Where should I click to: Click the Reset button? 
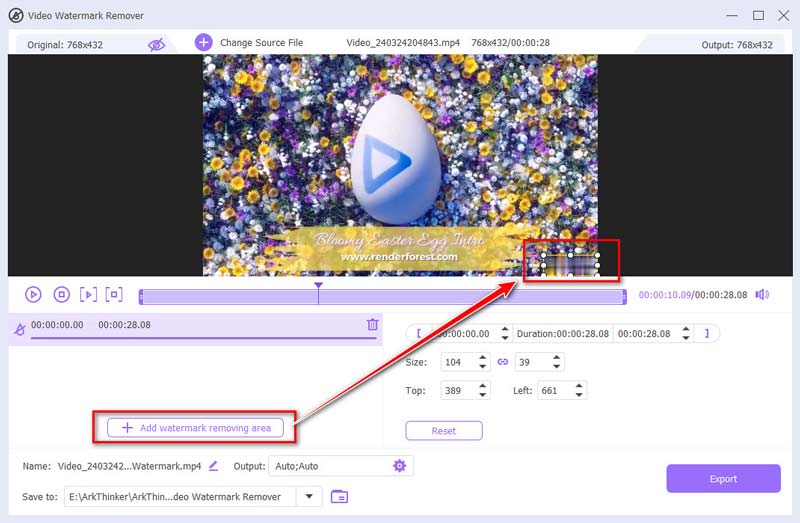click(444, 431)
